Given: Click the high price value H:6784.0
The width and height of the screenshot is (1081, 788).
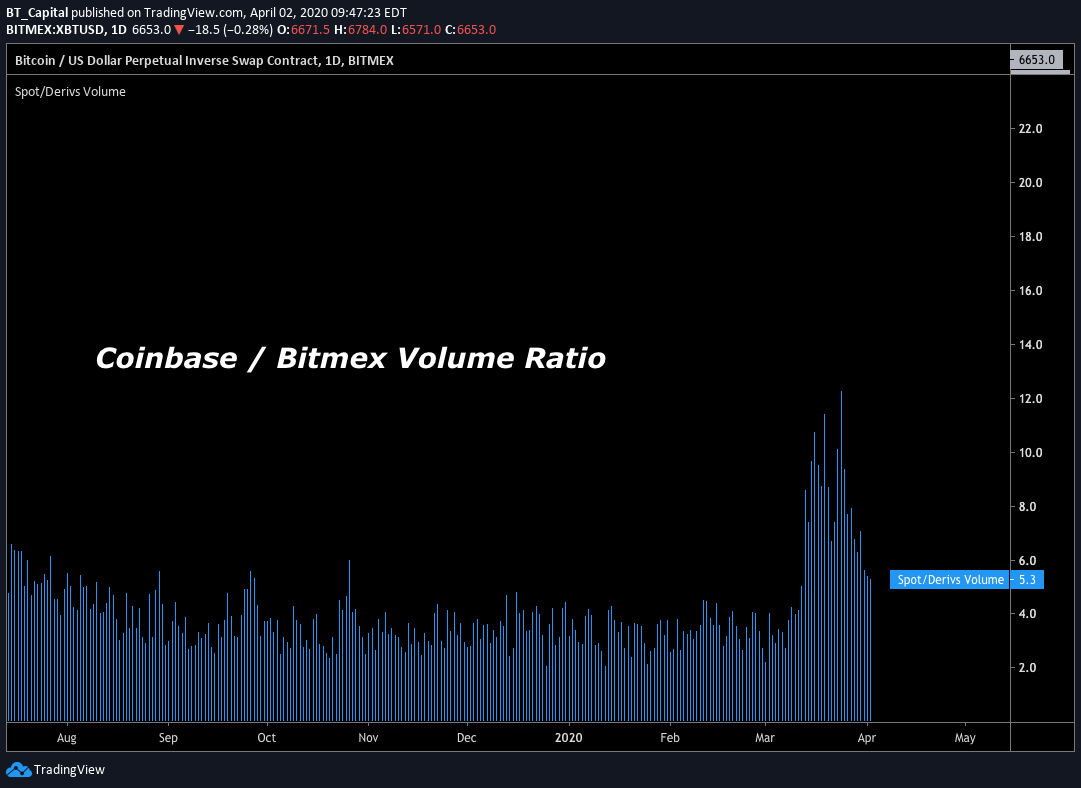Looking at the screenshot, I should click(x=361, y=30).
